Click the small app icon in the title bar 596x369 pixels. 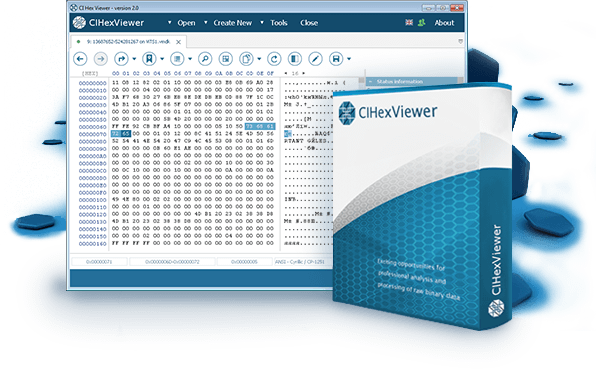[x=74, y=7]
